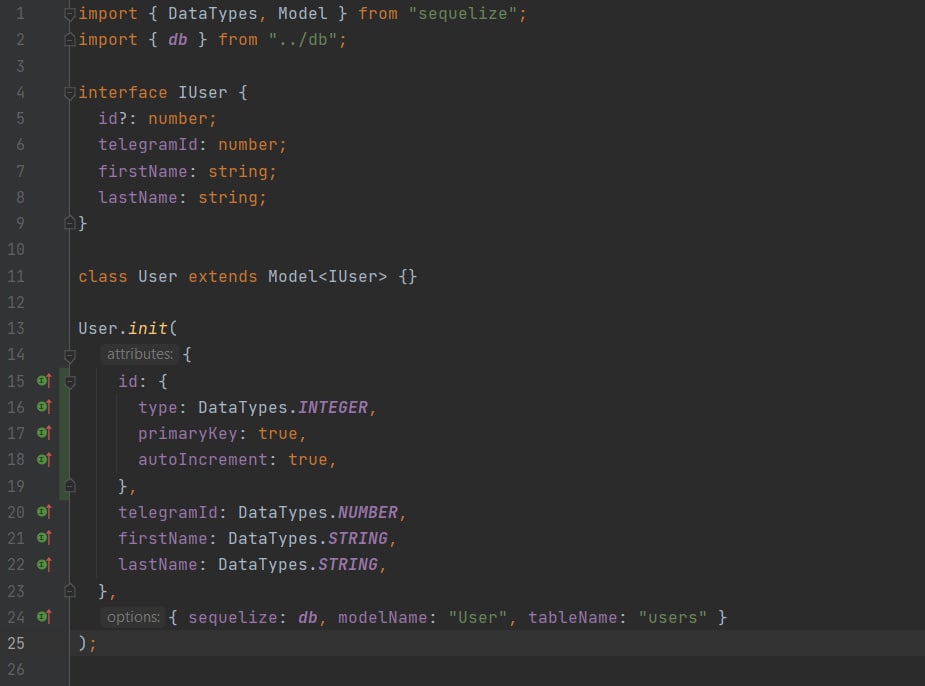This screenshot has width=925, height=686.
Task: Collapse the IUser interface fold on line 4
Action: coord(70,93)
